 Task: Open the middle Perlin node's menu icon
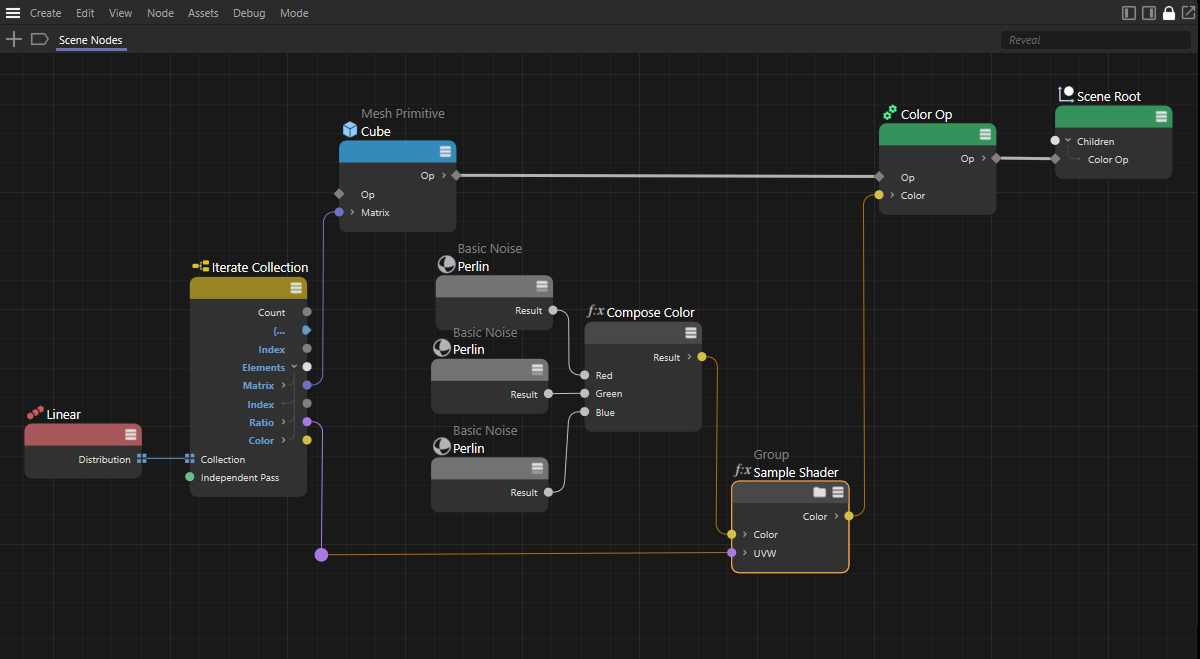click(x=537, y=370)
